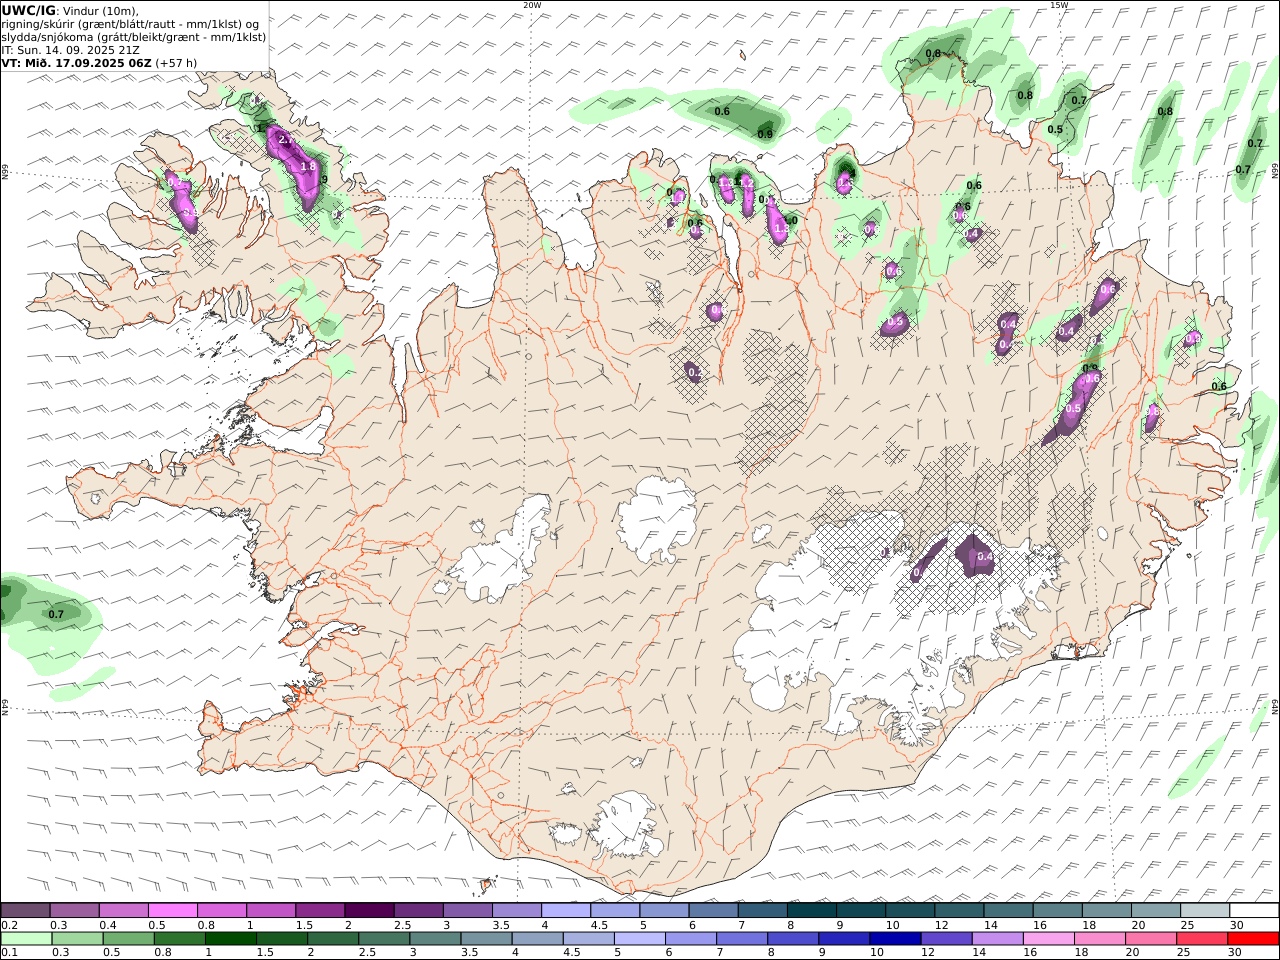Click the 2 darkest purple snow legend swatch
Viewport: 1280px width, 960px height.
(x=369, y=910)
